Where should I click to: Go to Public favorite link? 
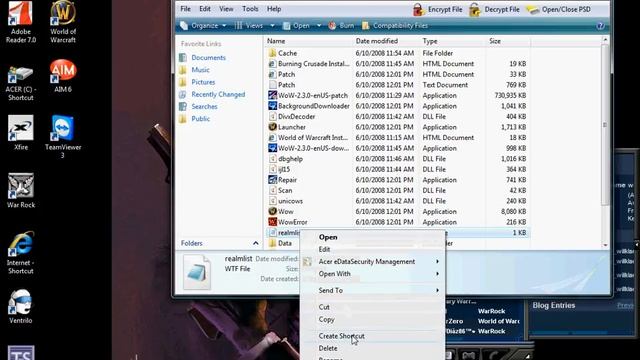coord(200,119)
